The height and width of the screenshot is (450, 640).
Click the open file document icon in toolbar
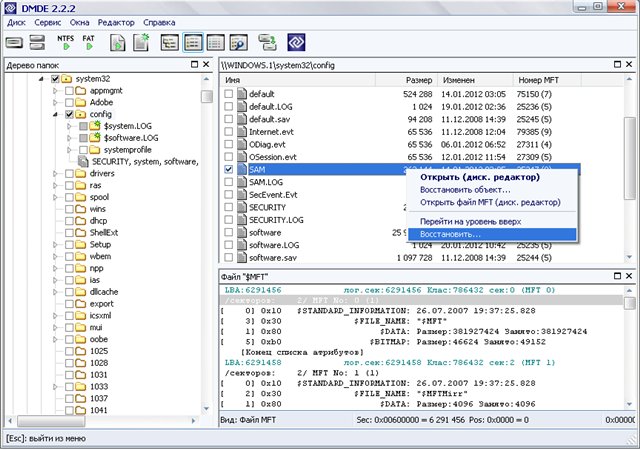click(118, 42)
